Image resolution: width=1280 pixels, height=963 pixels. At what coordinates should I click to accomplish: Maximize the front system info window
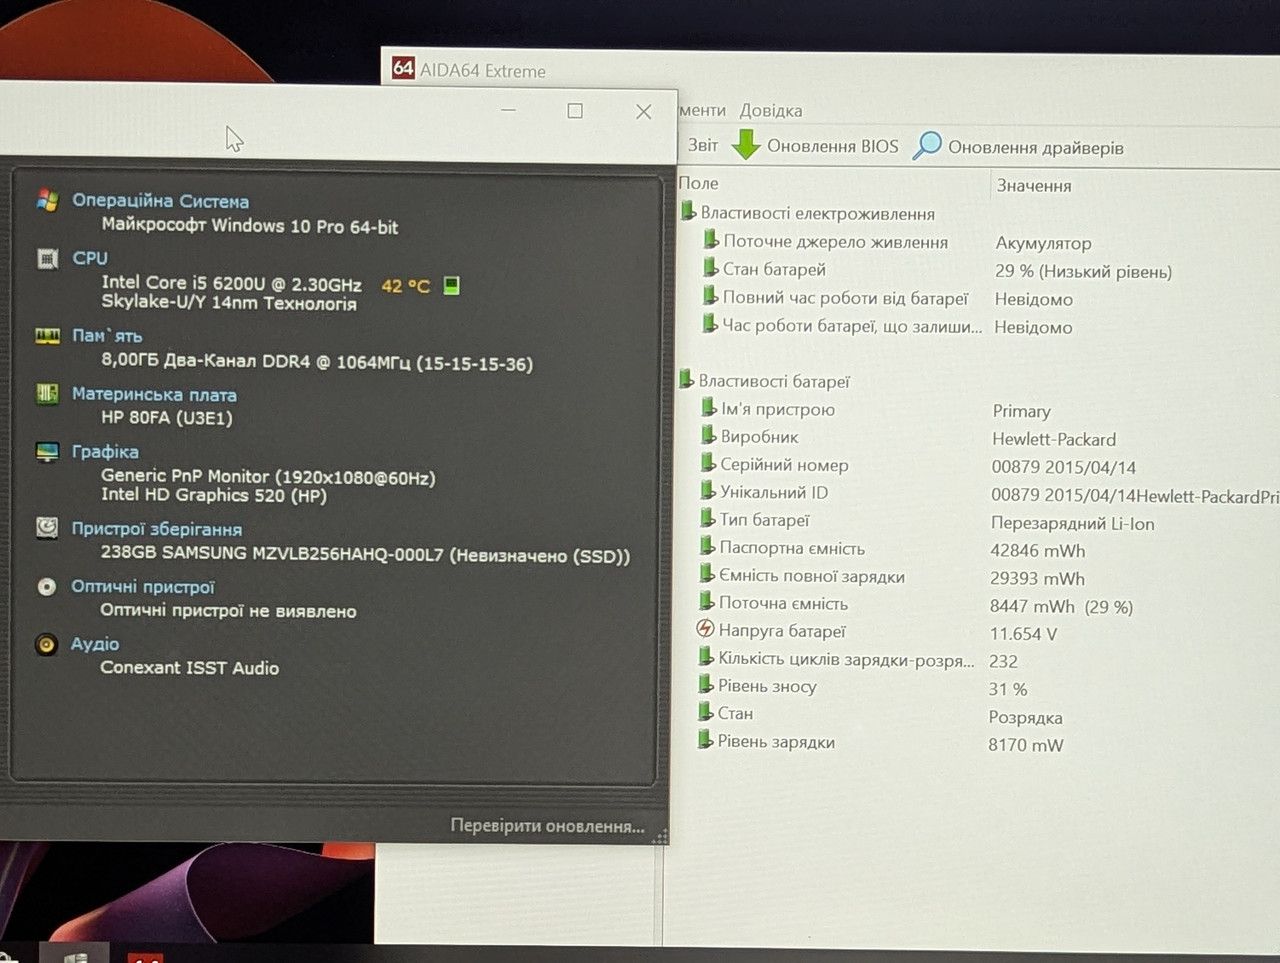pos(575,111)
